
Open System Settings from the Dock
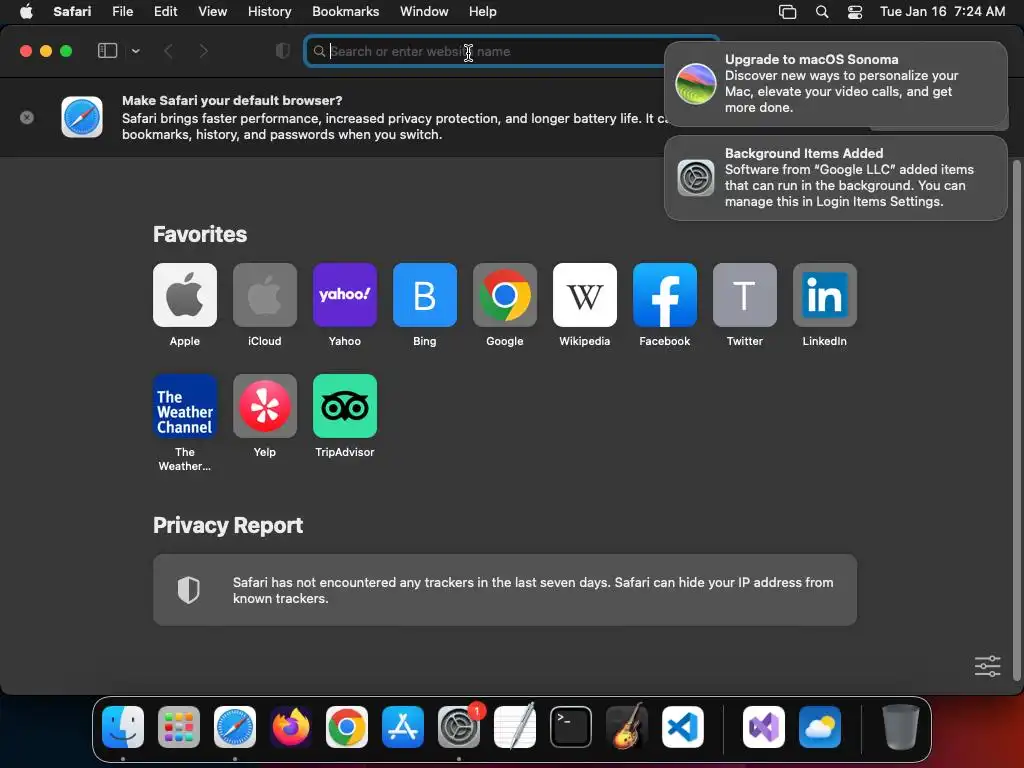[x=458, y=727]
